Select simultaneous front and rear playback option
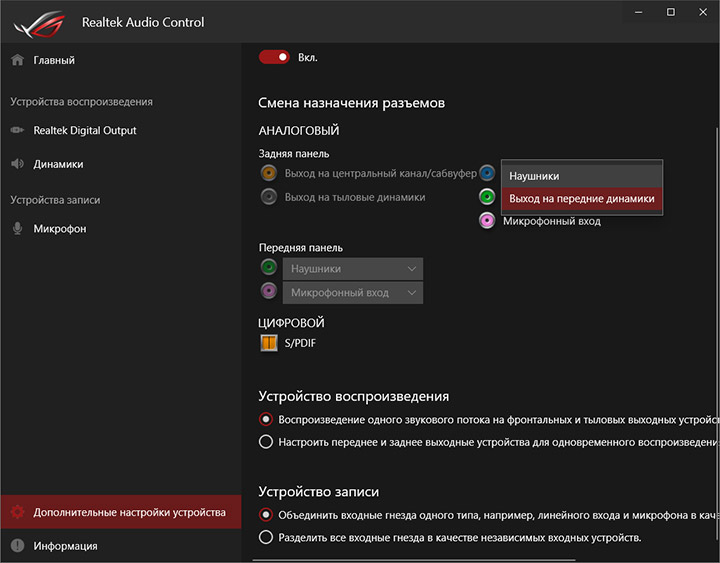The width and height of the screenshot is (720, 563). pyautogui.click(x=266, y=441)
